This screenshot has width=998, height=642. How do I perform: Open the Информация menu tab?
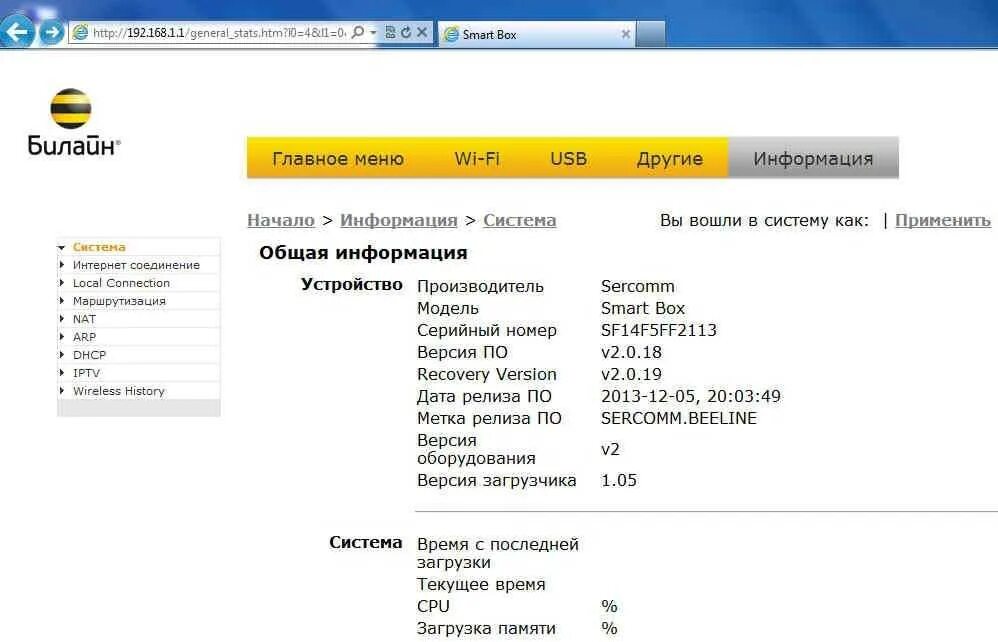tap(813, 158)
